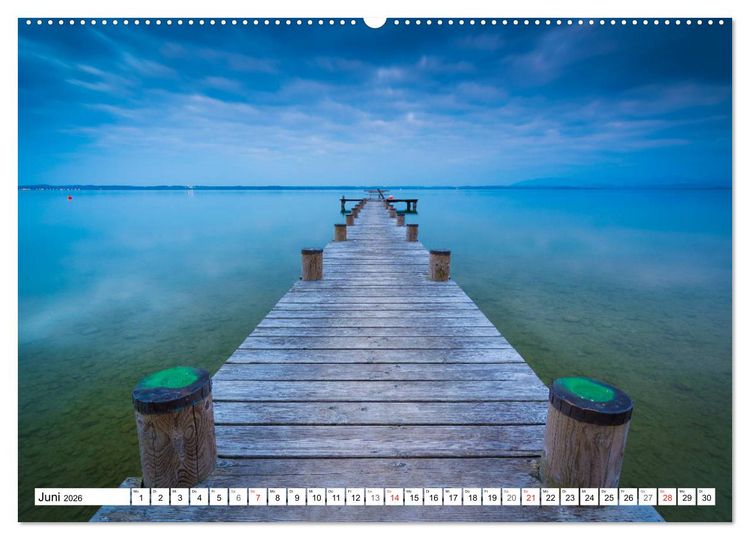Image resolution: width=750 pixels, height=540 pixels.
Task: Select day 16 in the calendar strip
Action: click(x=433, y=496)
